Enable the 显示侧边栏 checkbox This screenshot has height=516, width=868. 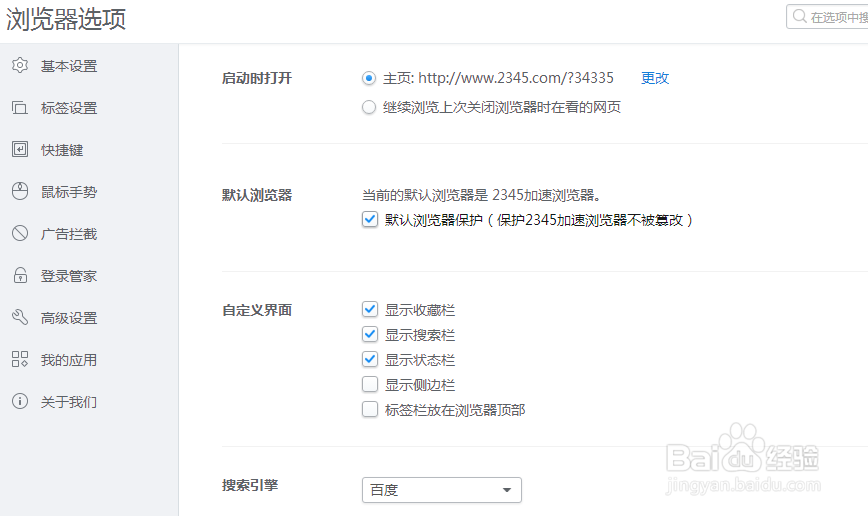coord(370,384)
